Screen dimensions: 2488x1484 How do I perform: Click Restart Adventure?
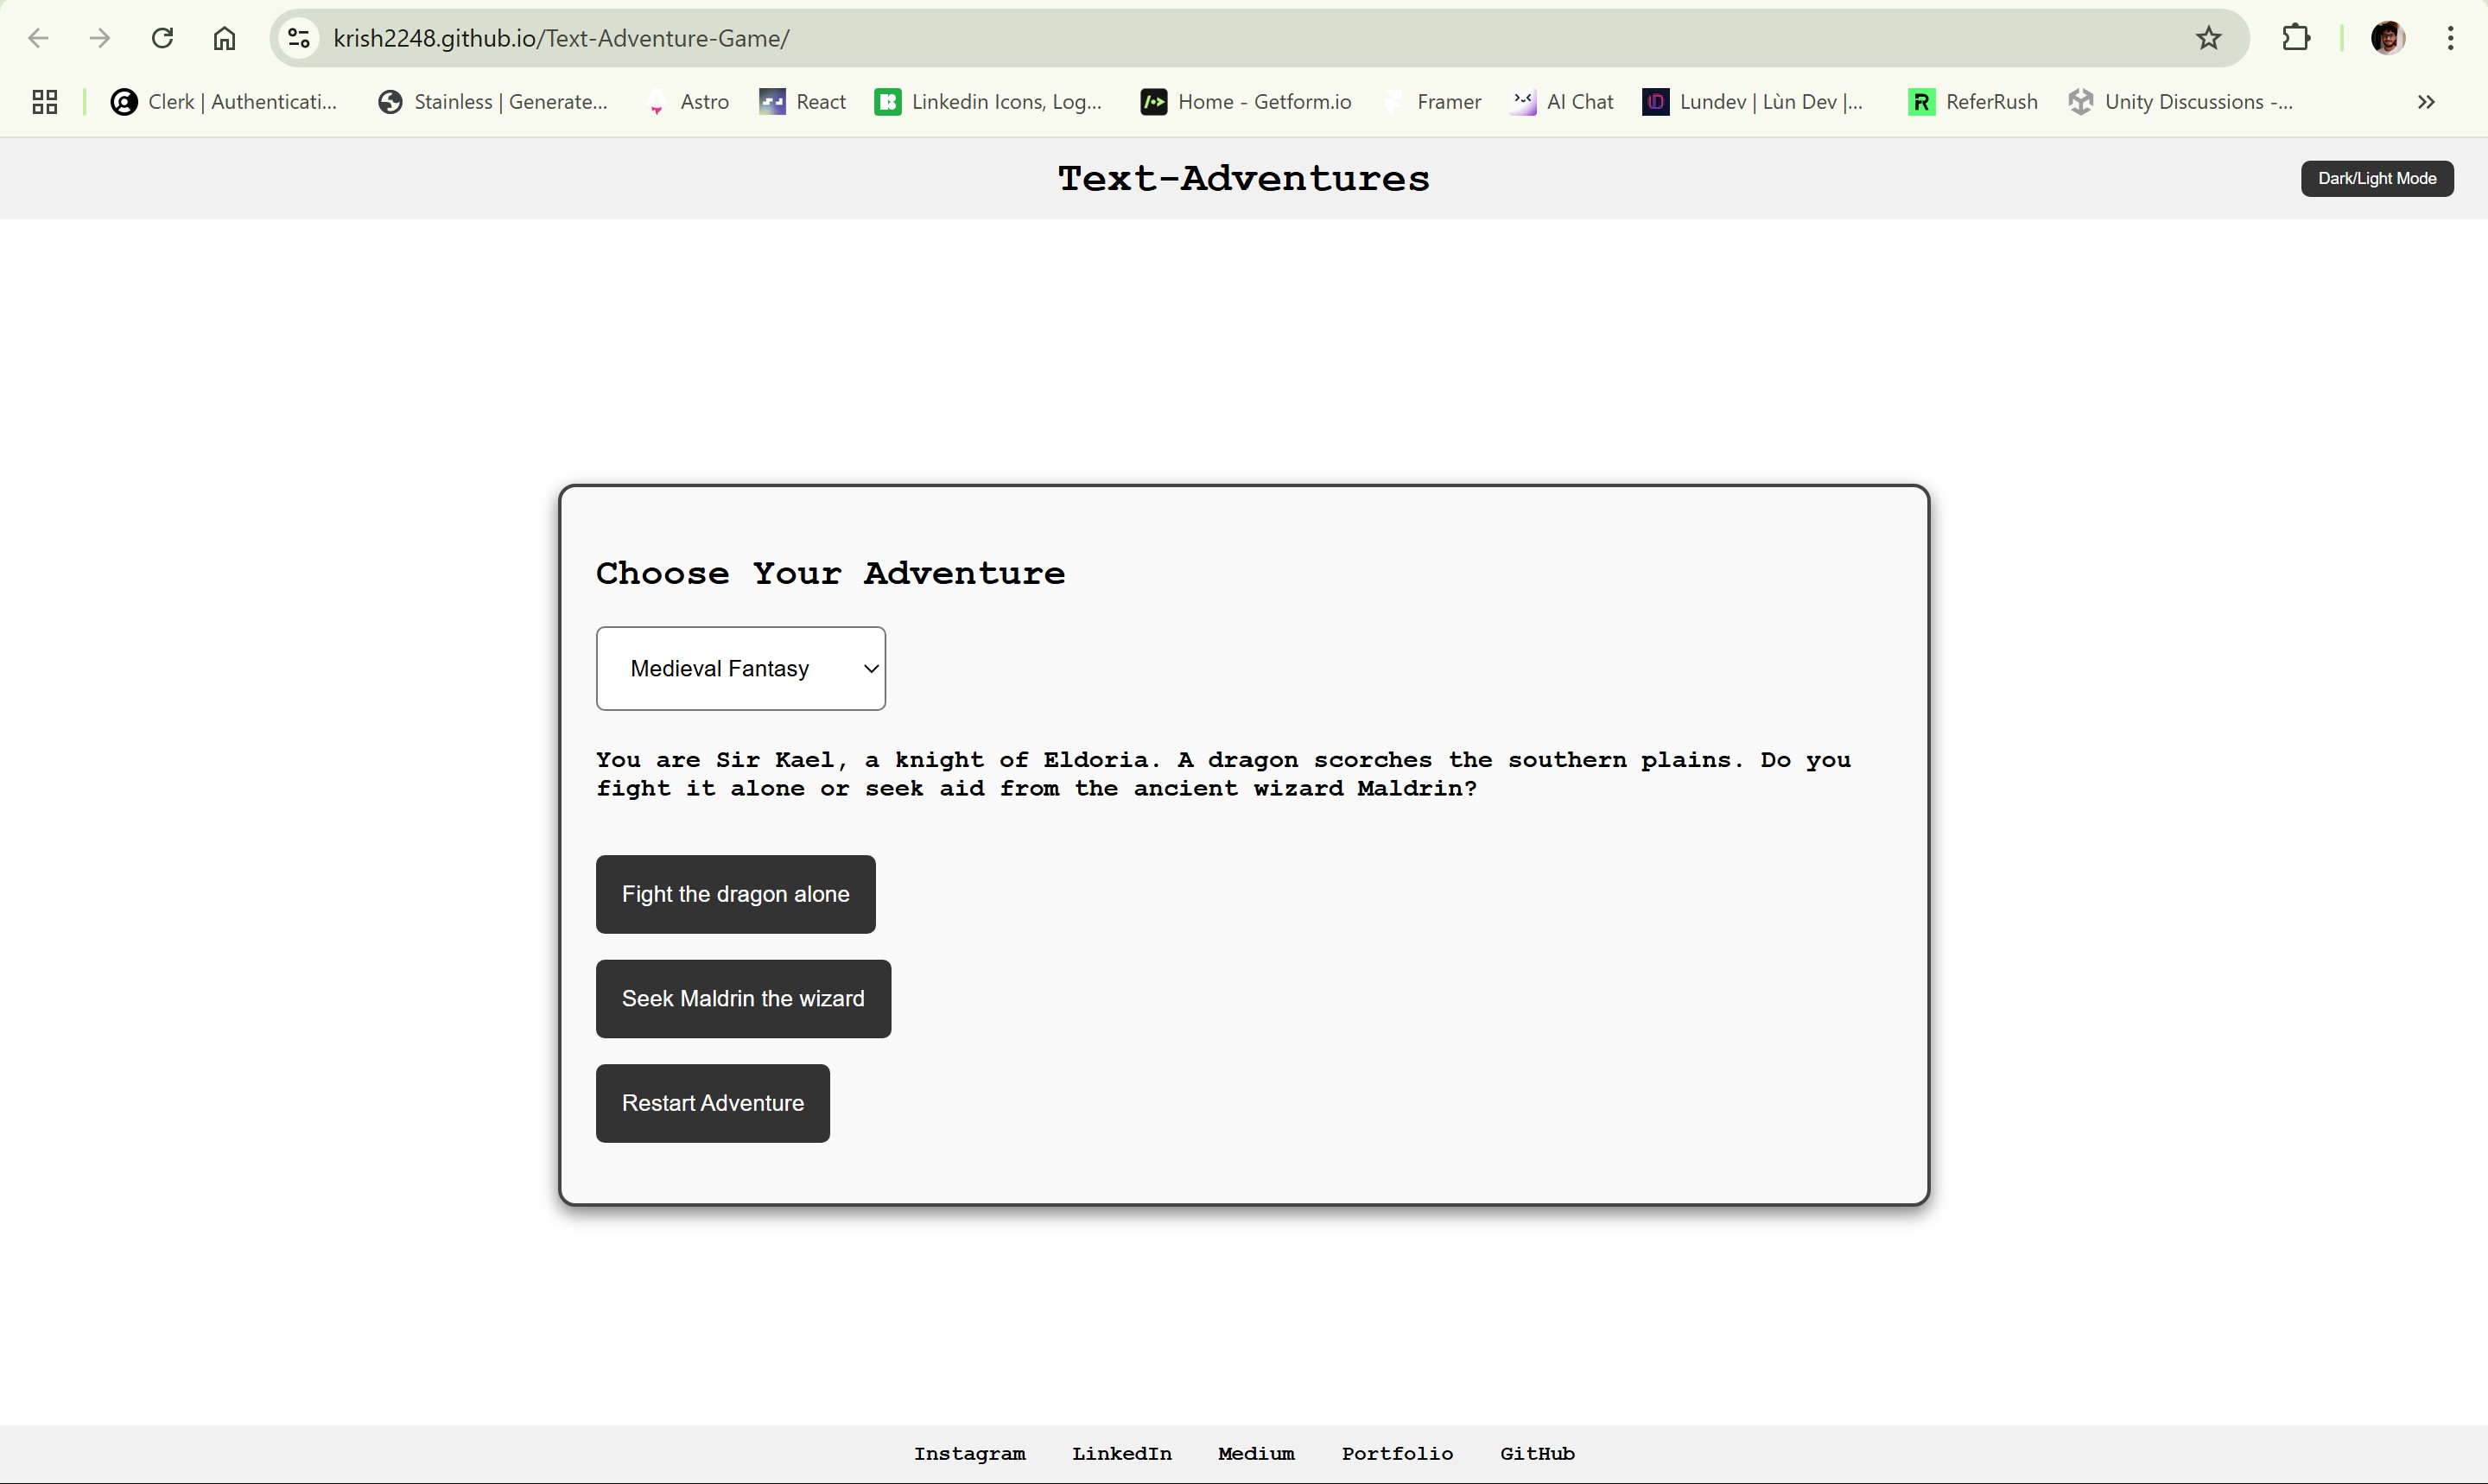pyautogui.click(x=712, y=1102)
